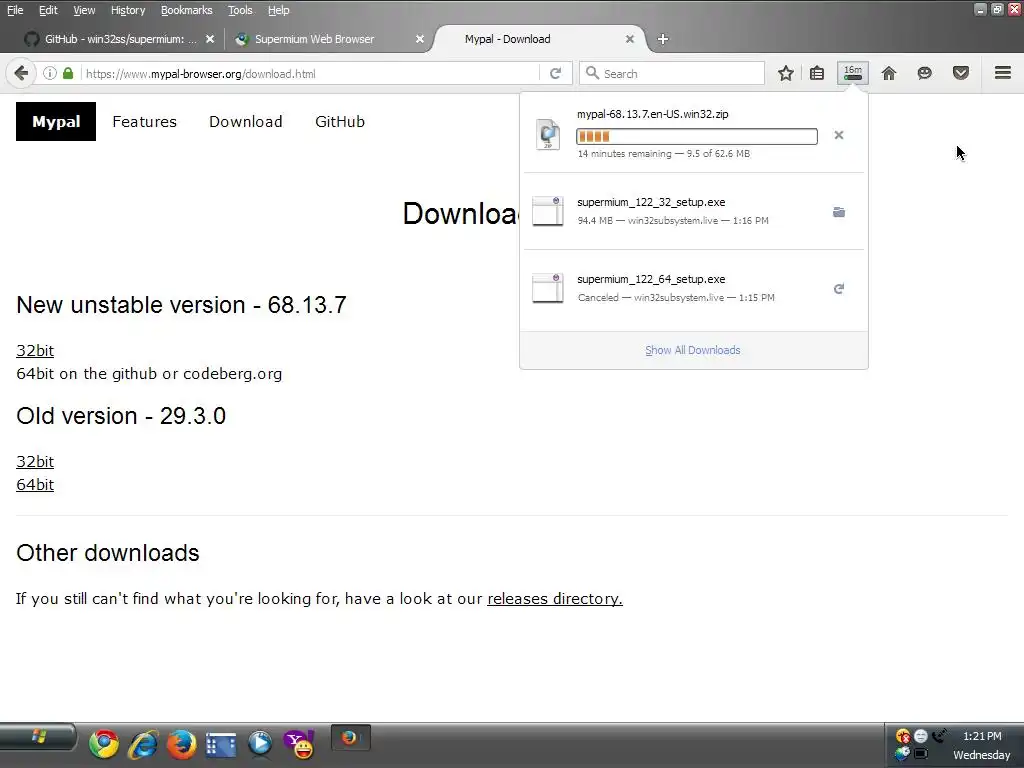The height and width of the screenshot is (768, 1024).
Task: Go back with the browser back arrow
Action: click(21, 73)
